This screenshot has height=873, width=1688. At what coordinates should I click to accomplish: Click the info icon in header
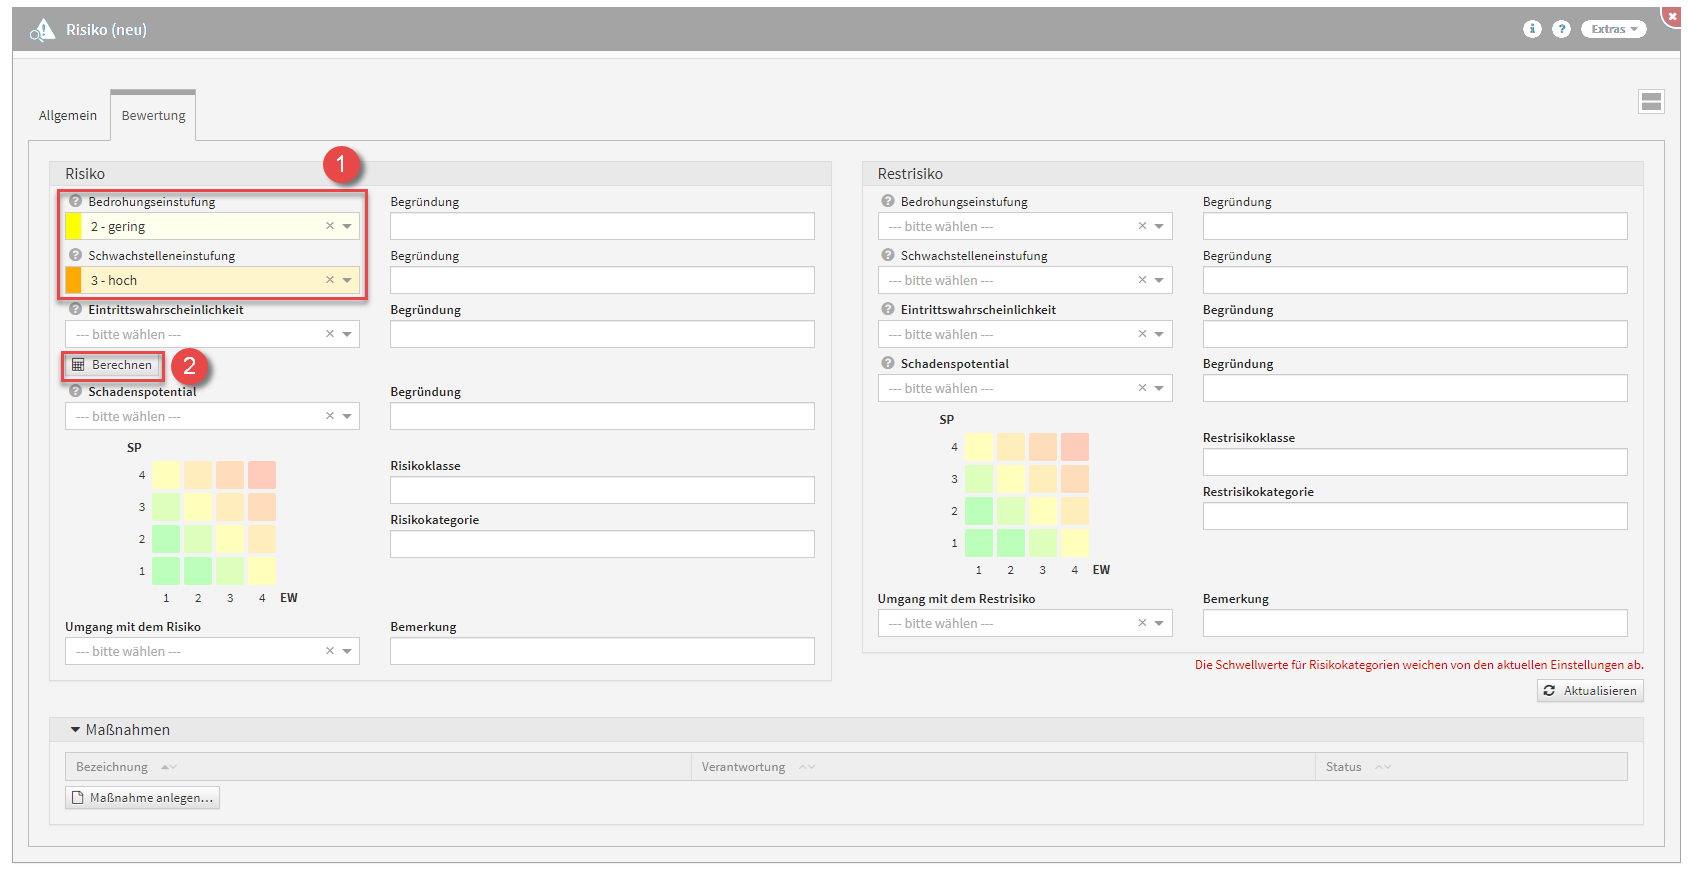[1531, 29]
